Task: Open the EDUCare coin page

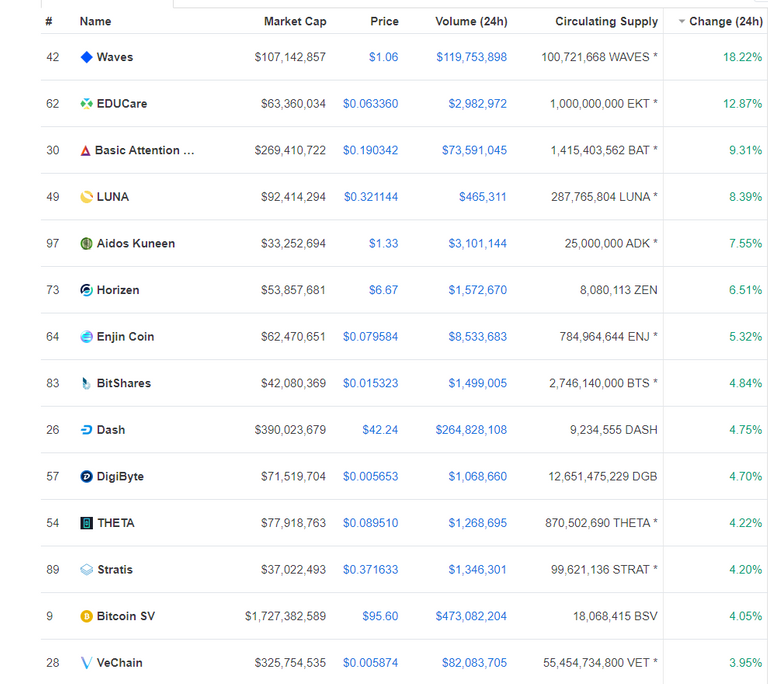Action: tap(122, 104)
